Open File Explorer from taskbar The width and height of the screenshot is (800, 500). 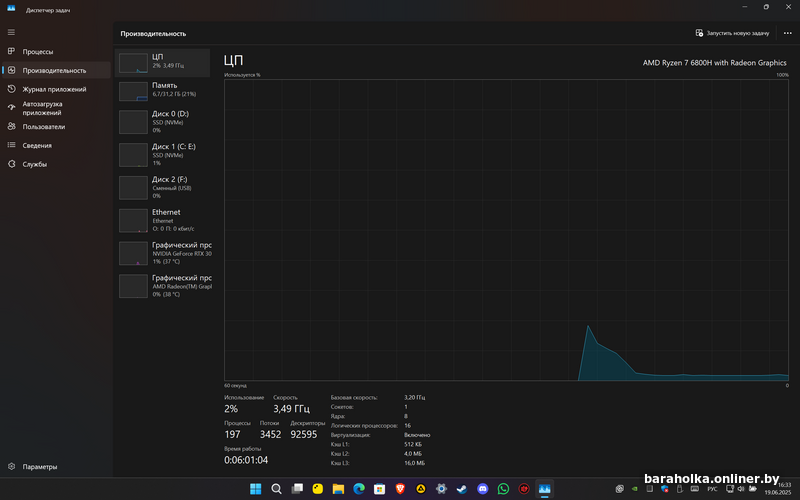338,489
